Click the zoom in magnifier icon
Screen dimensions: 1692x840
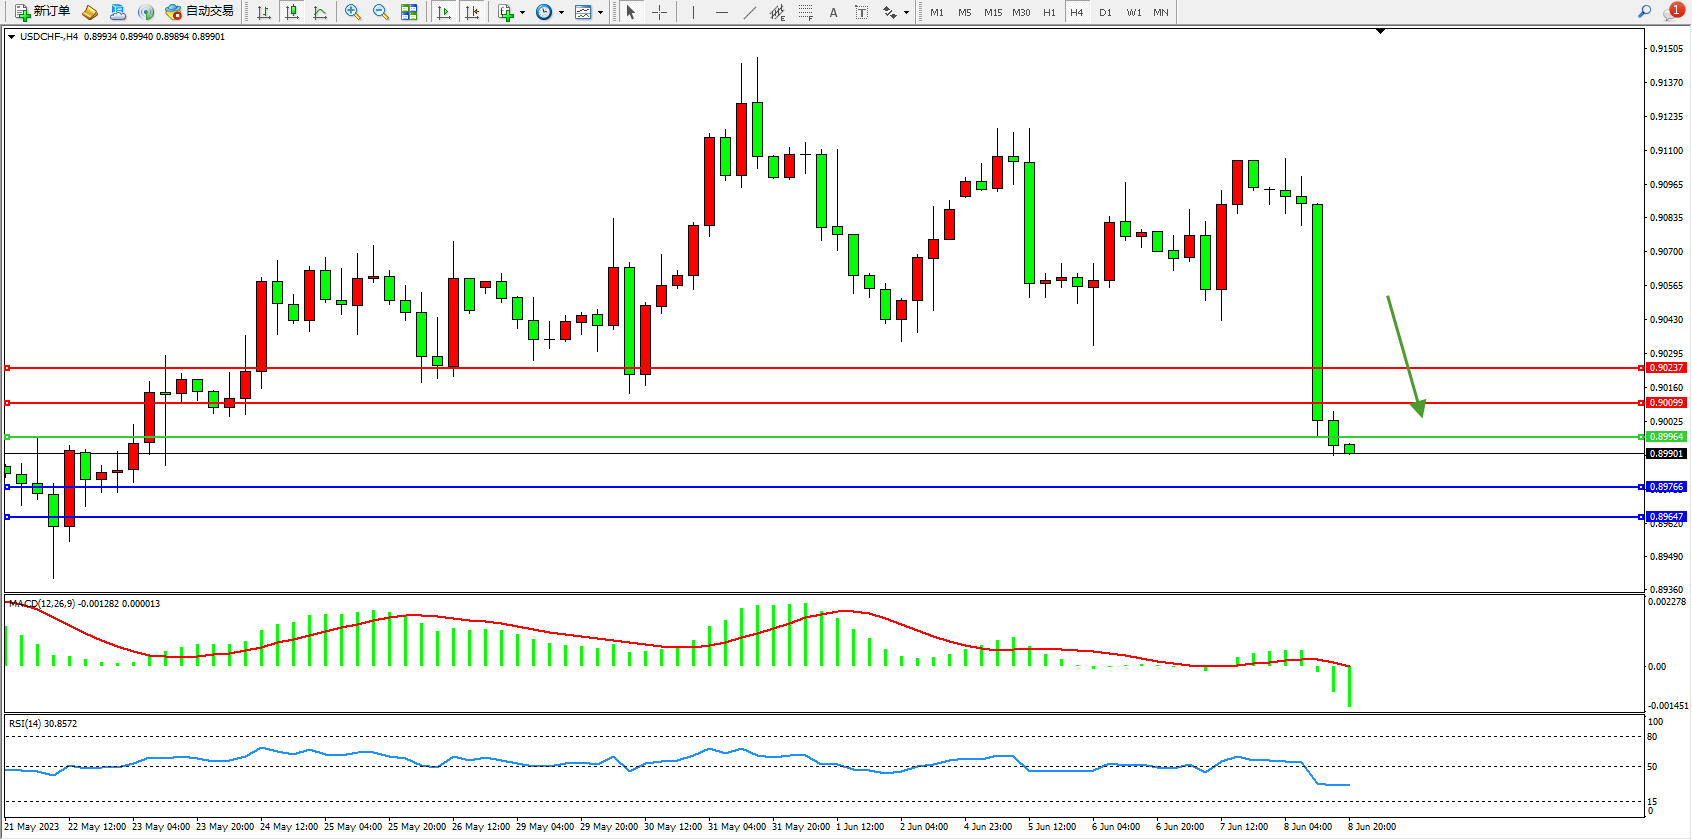(x=353, y=12)
